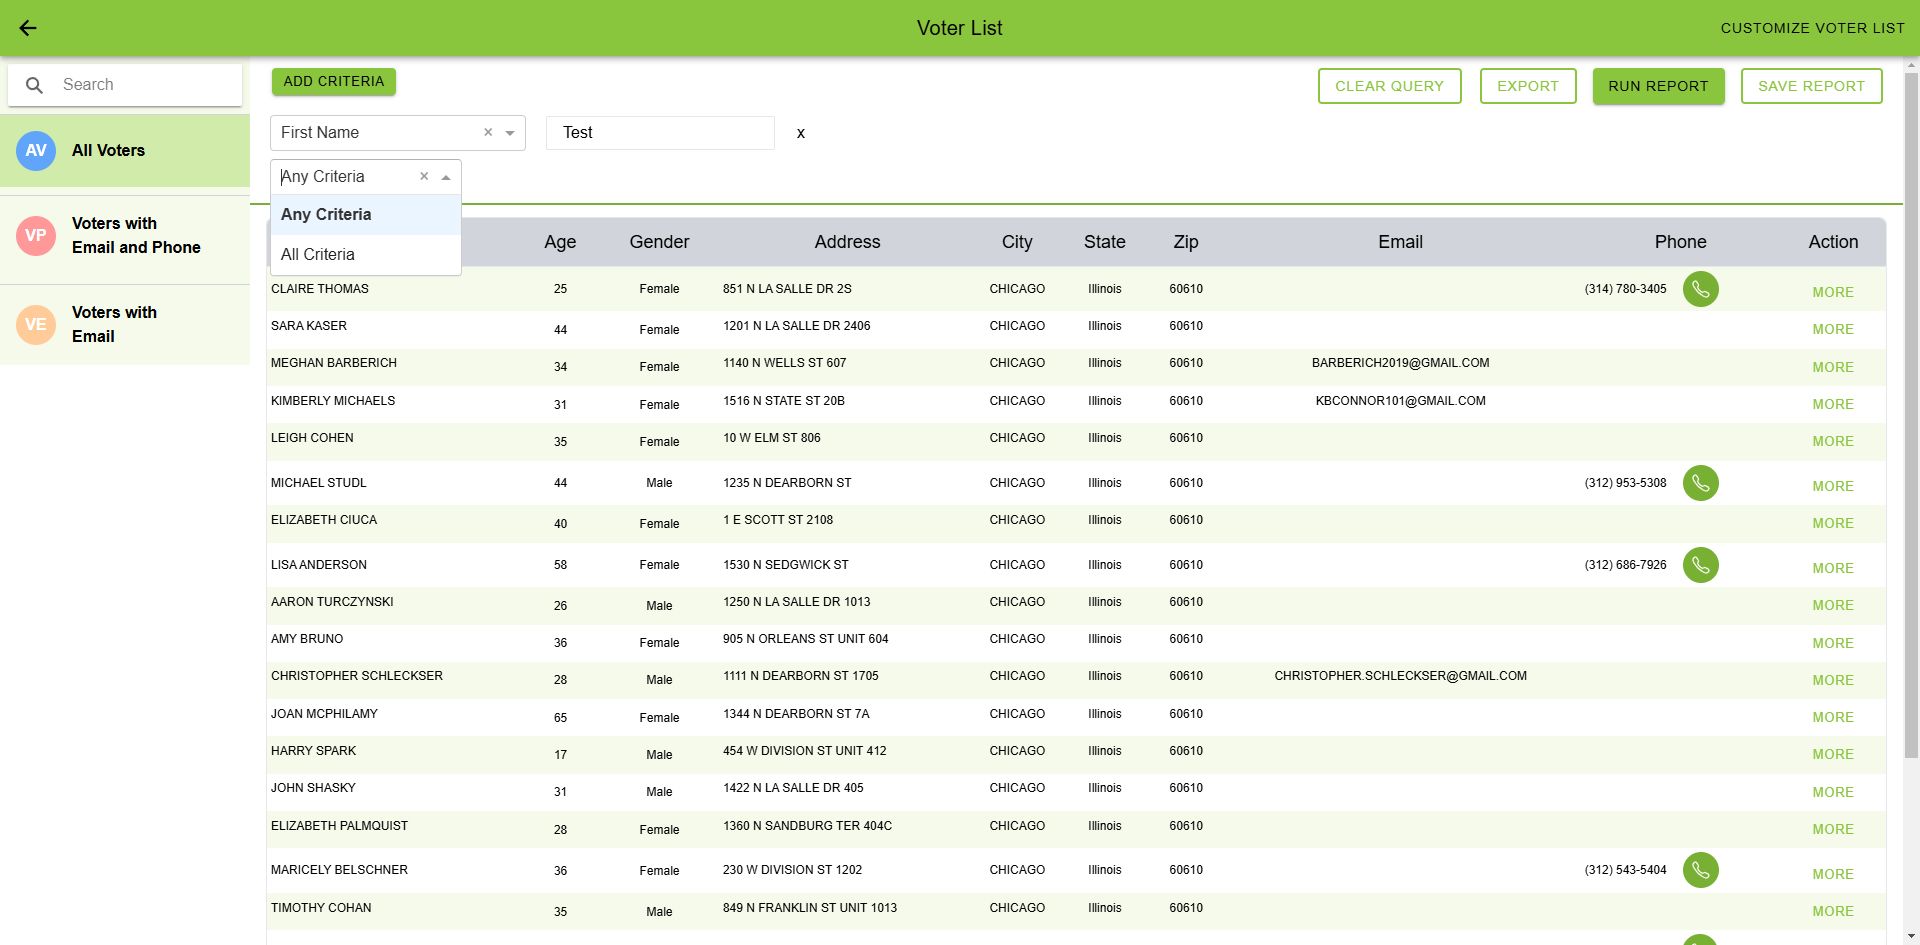Click the back arrow in the header

click(x=27, y=28)
